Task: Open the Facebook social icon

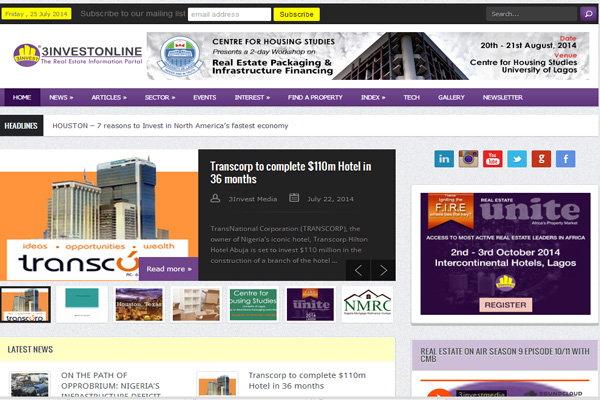Action: click(x=566, y=159)
